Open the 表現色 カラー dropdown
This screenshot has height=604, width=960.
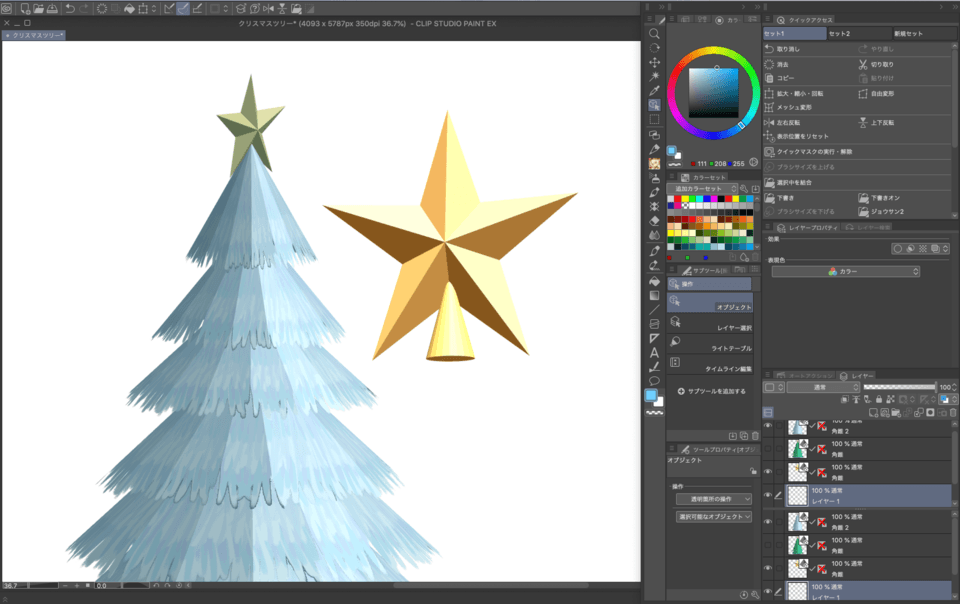tap(846, 271)
